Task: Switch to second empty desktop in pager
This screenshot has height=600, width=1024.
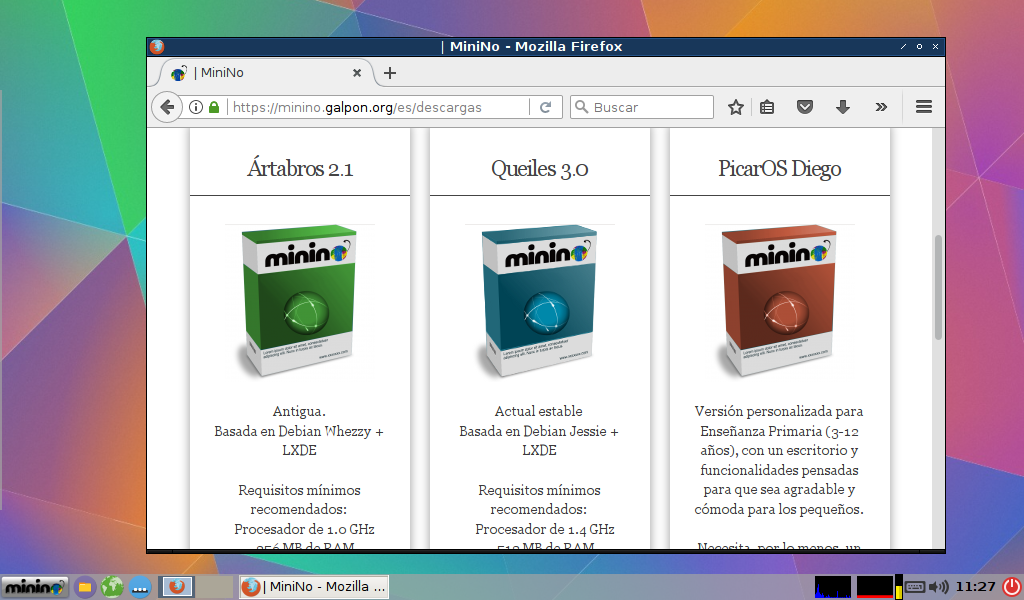Action: pos(214,587)
